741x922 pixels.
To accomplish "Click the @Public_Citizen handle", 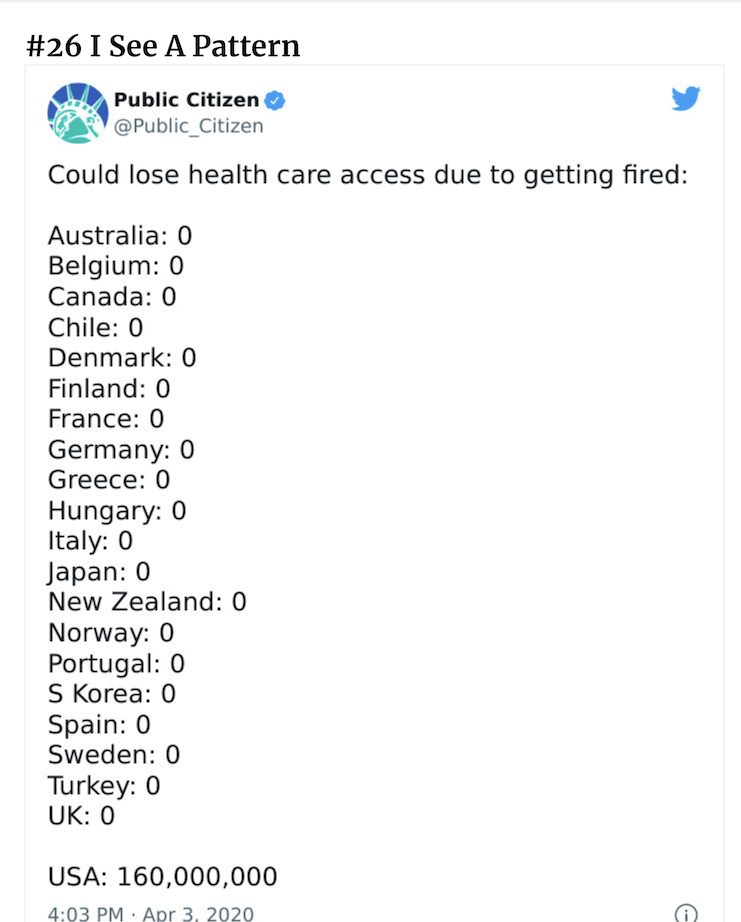I will coord(188,126).
